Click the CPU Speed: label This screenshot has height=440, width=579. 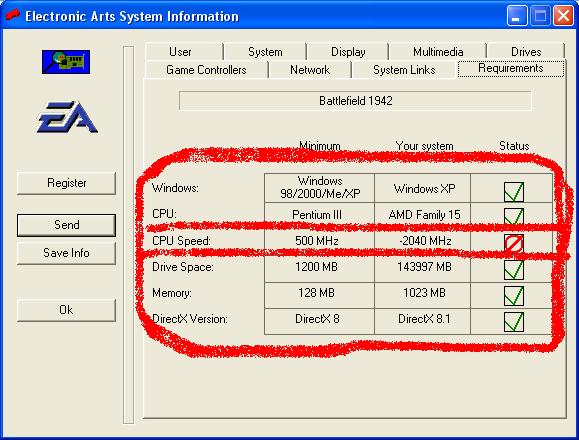(x=181, y=241)
